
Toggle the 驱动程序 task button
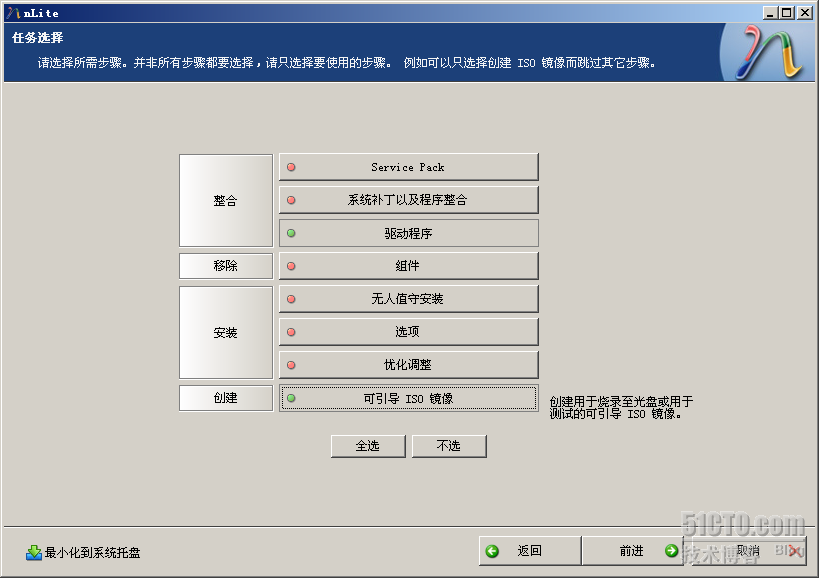(x=408, y=233)
